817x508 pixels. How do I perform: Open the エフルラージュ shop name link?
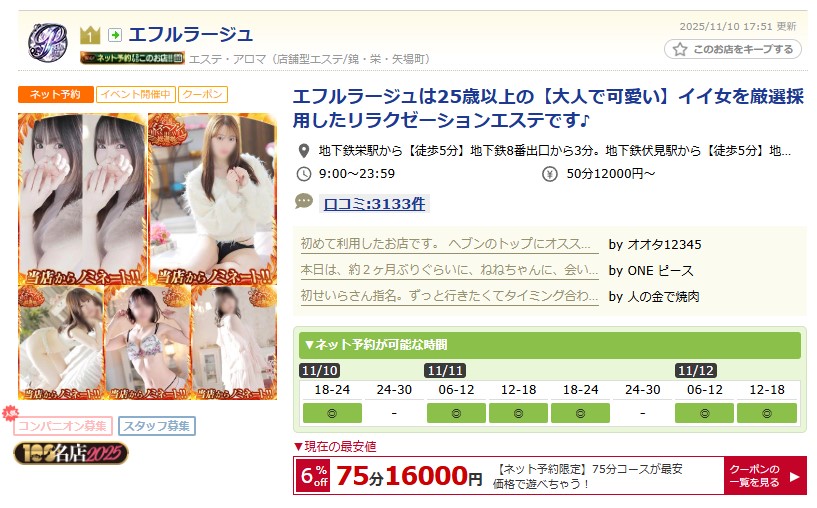190,35
